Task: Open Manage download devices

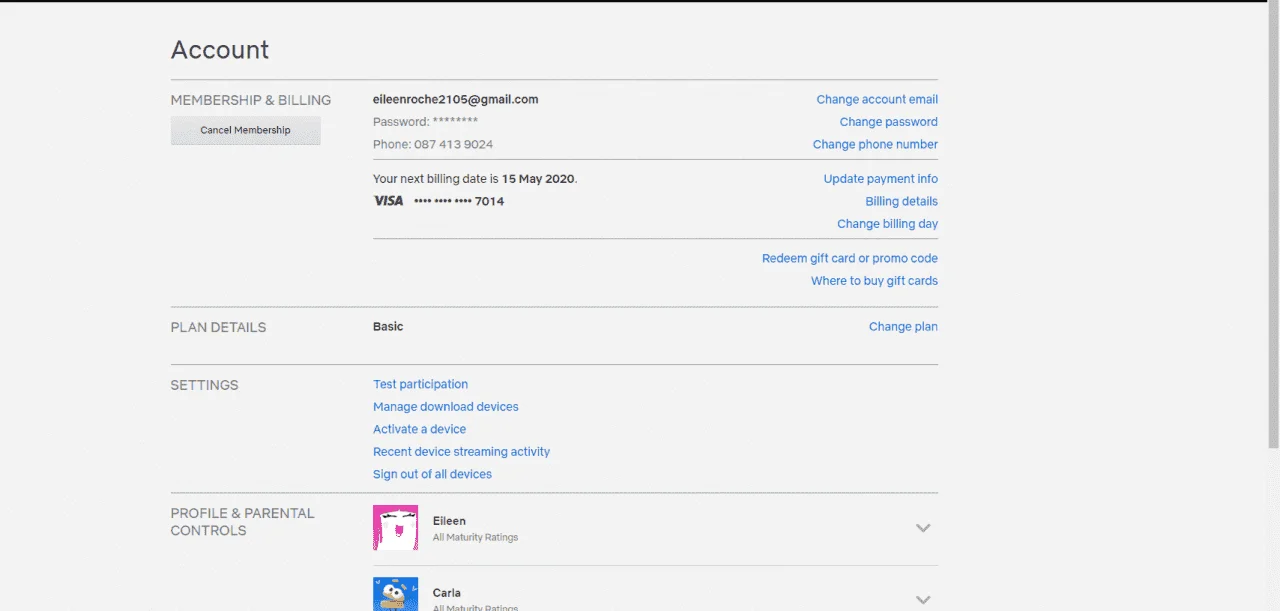Action: coord(445,407)
